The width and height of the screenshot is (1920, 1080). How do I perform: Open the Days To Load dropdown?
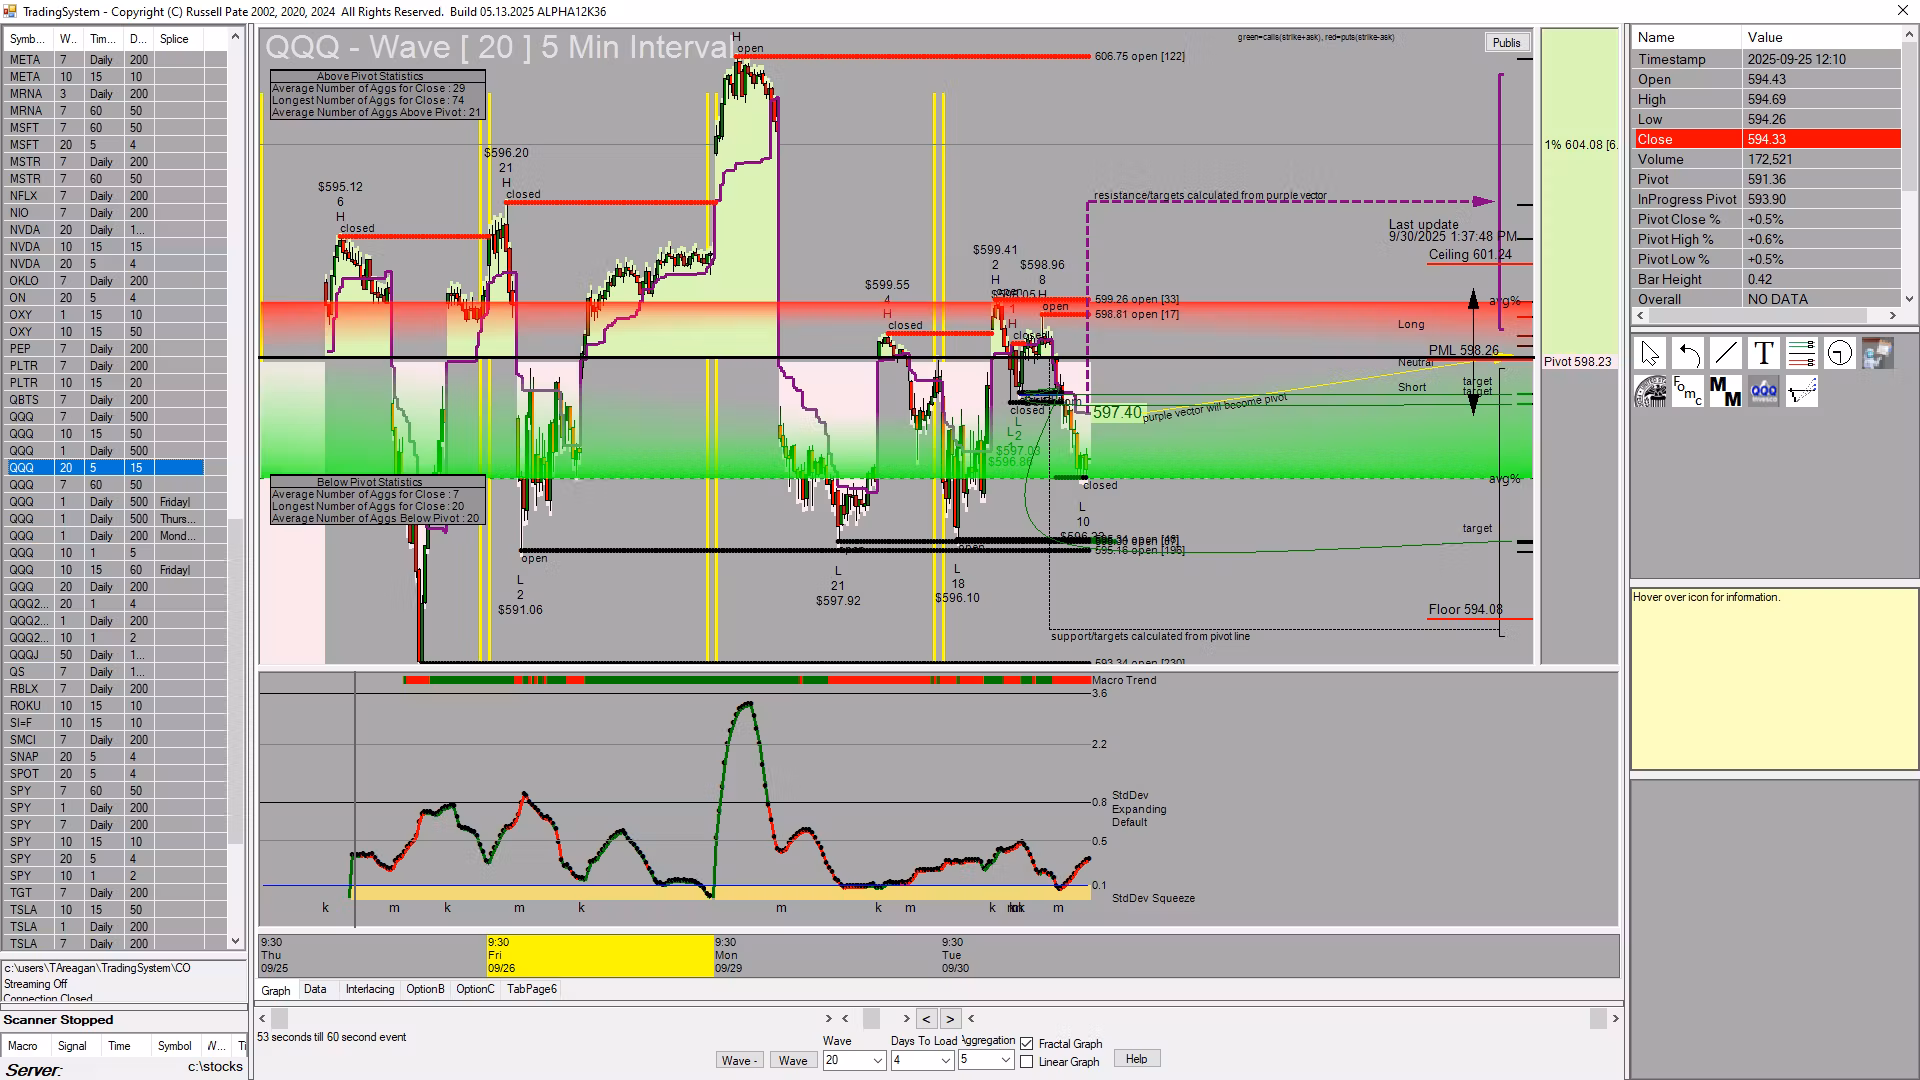click(946, 1061)
